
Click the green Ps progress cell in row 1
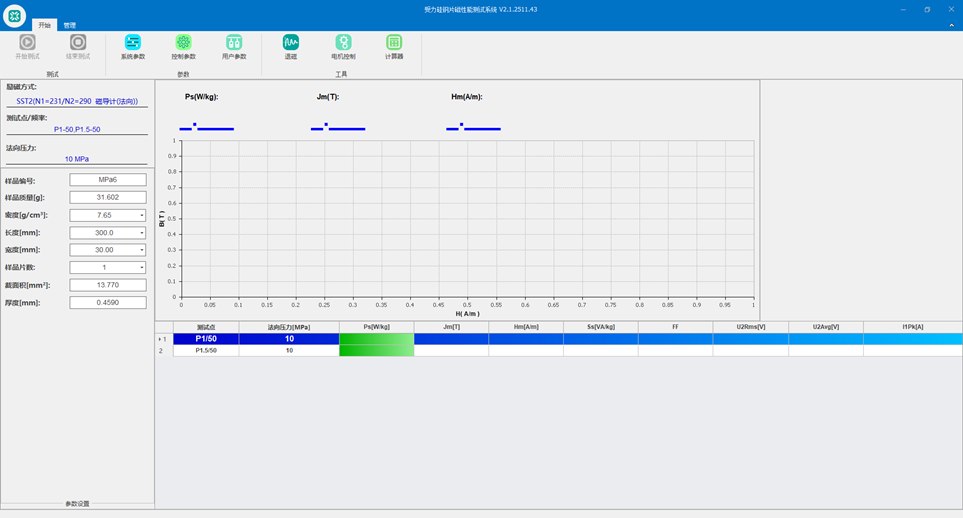pos(376,339)
